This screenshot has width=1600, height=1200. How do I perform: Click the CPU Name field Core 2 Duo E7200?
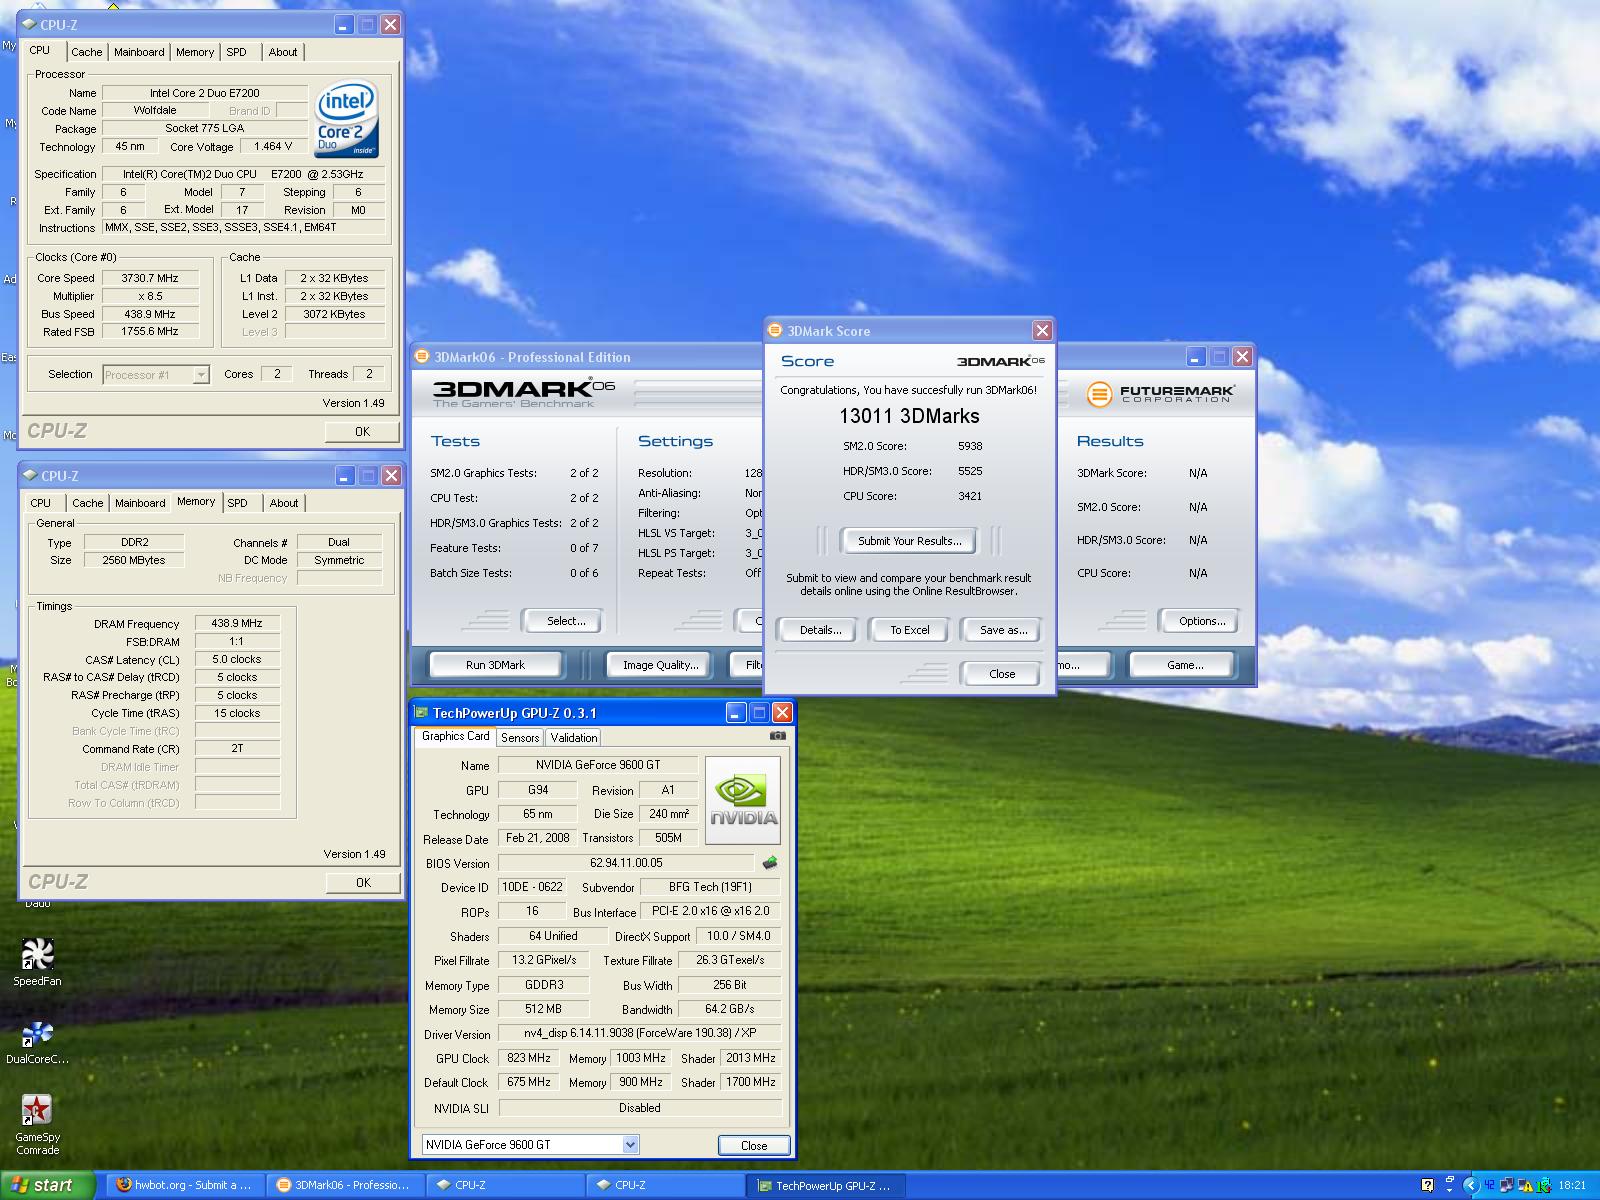(x=205, y=93)
